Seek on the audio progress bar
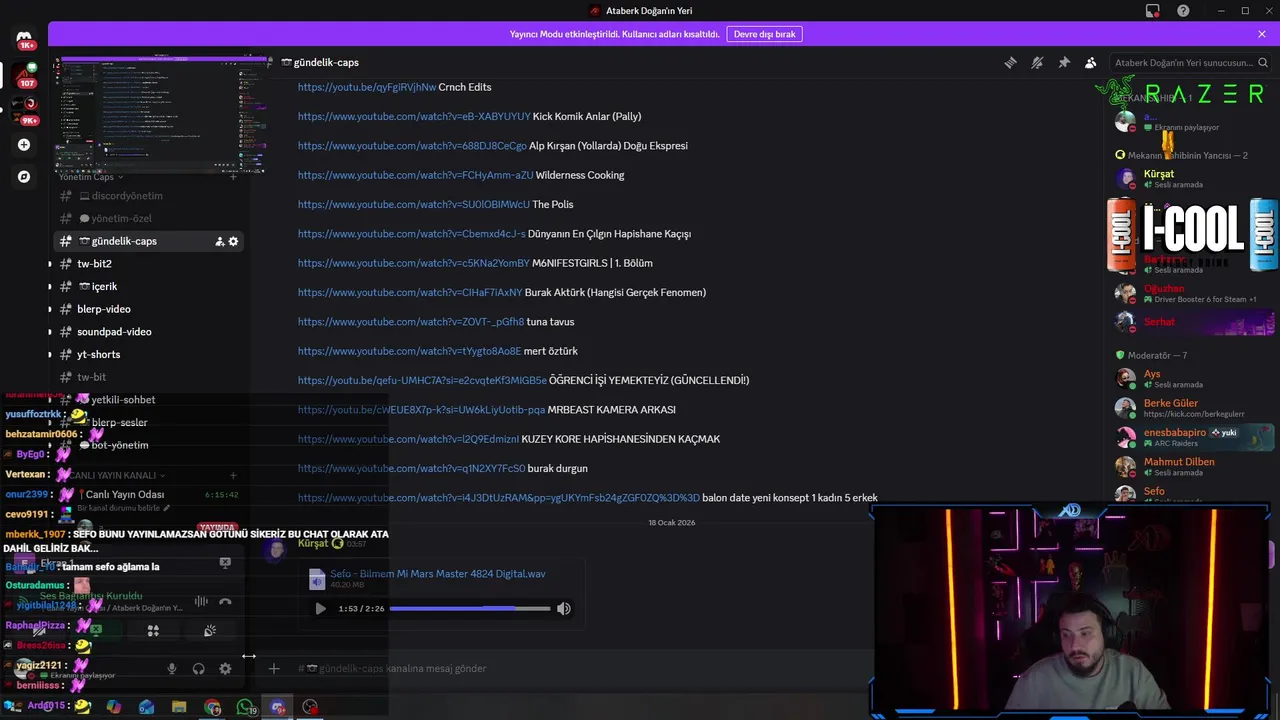1280x720 pixels. point(470,608)
